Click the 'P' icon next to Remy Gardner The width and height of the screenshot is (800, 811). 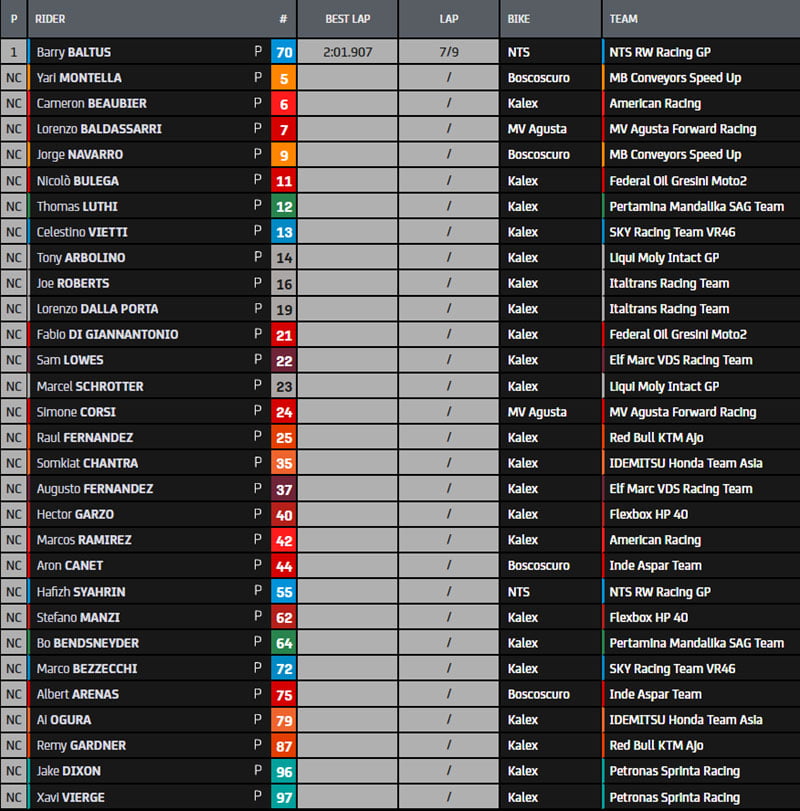257,746
